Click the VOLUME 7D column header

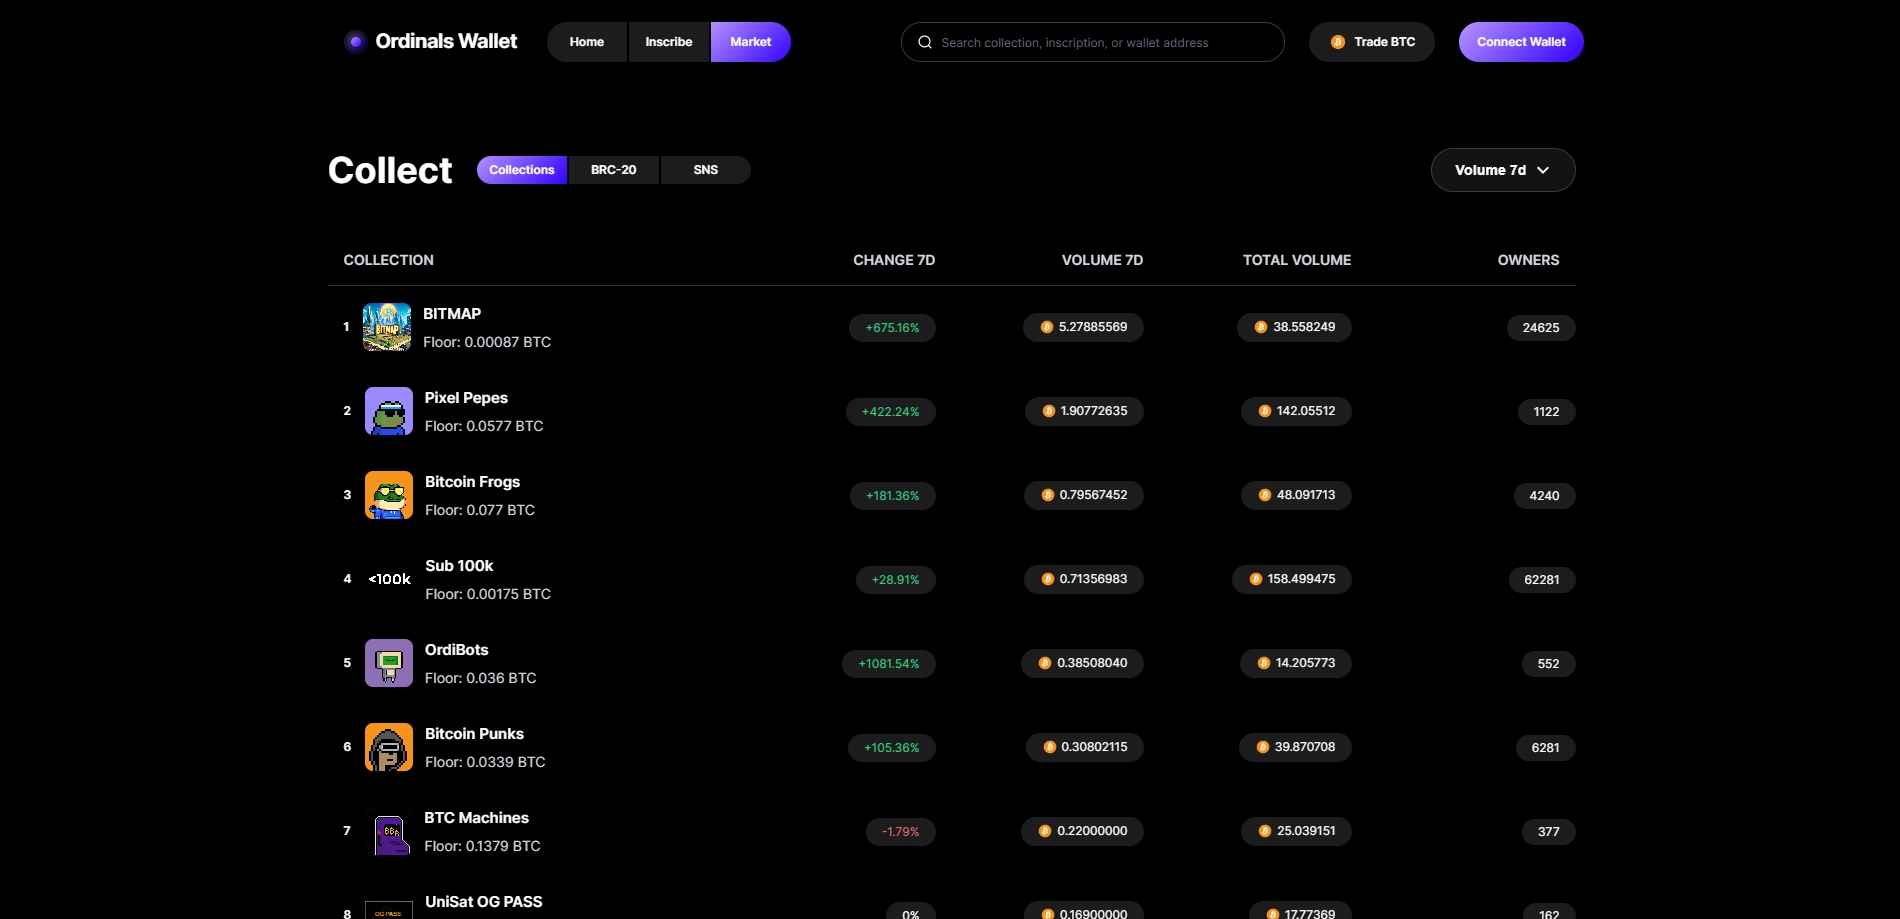click(1102, 260)
